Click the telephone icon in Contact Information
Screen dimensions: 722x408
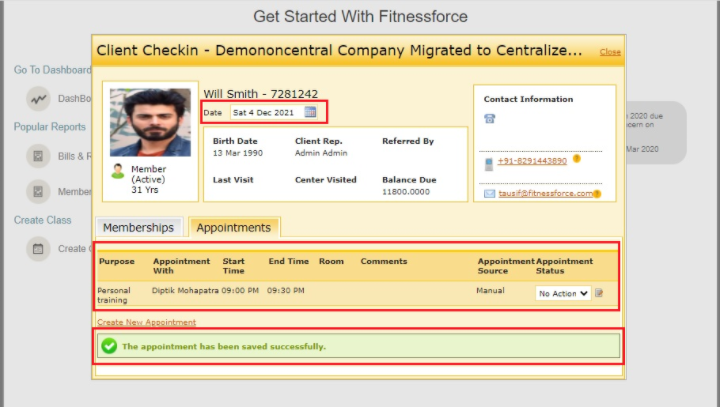[489, 119]
